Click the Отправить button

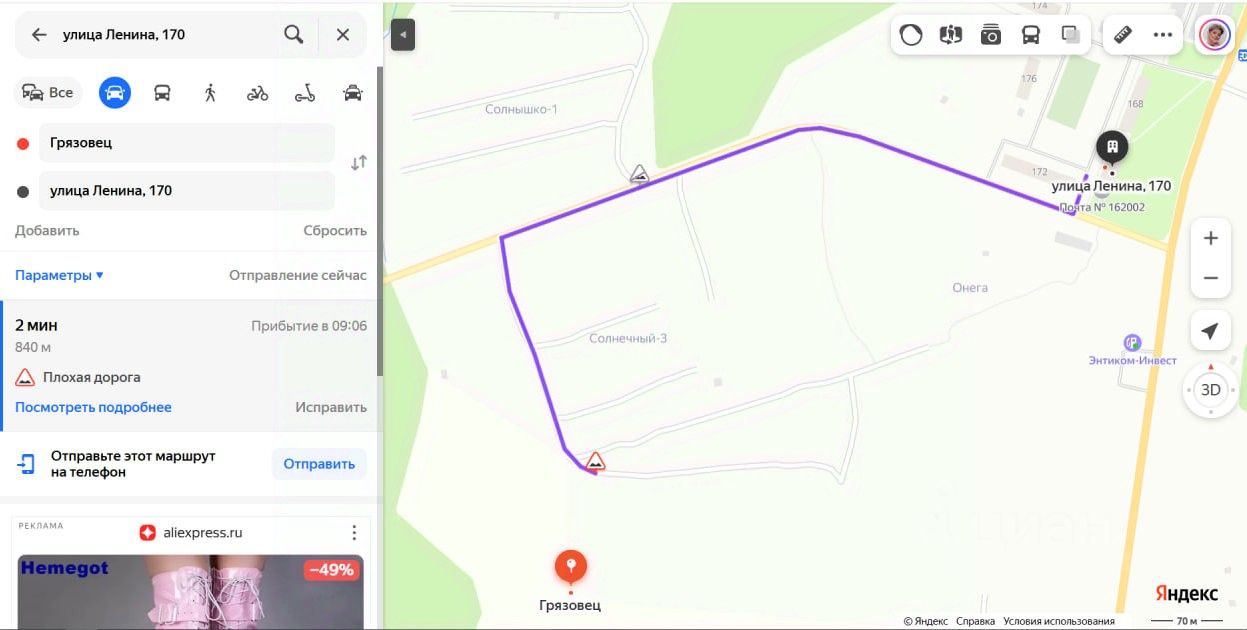click(319, 464)
